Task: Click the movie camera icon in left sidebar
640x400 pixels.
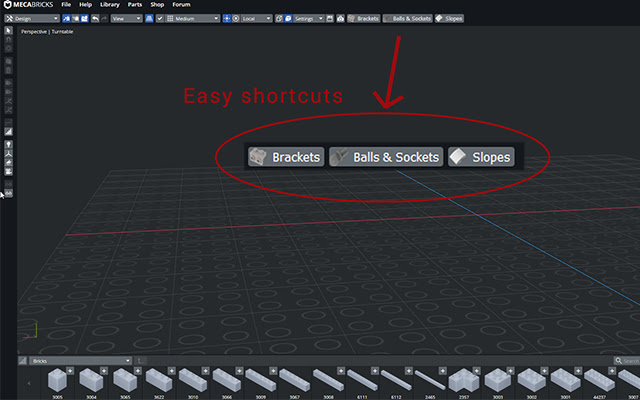Action: [9, 171]
